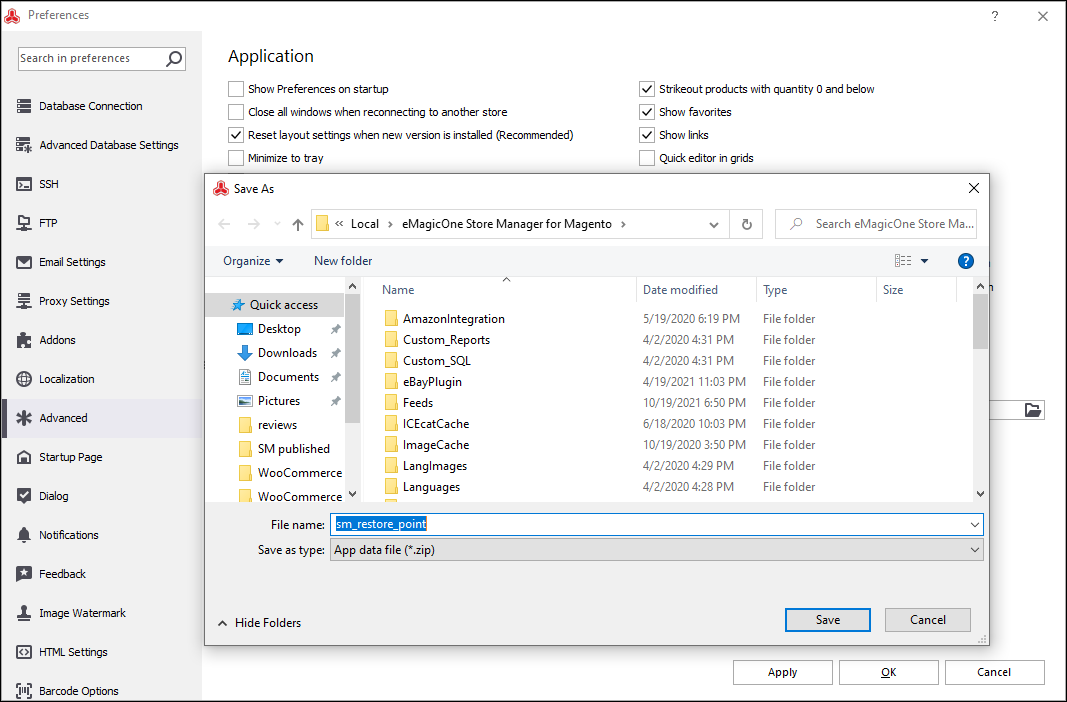Select Quick access in navigation pane
This screenshot has width=1067, height=702.
pyautogui.click(x=276, y=305)
